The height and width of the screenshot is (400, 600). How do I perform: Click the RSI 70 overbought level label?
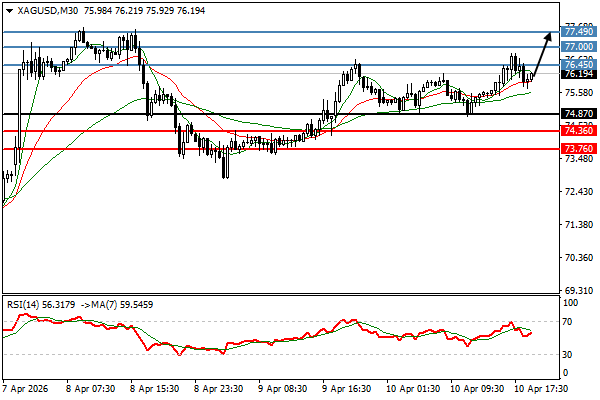[566, 321]
